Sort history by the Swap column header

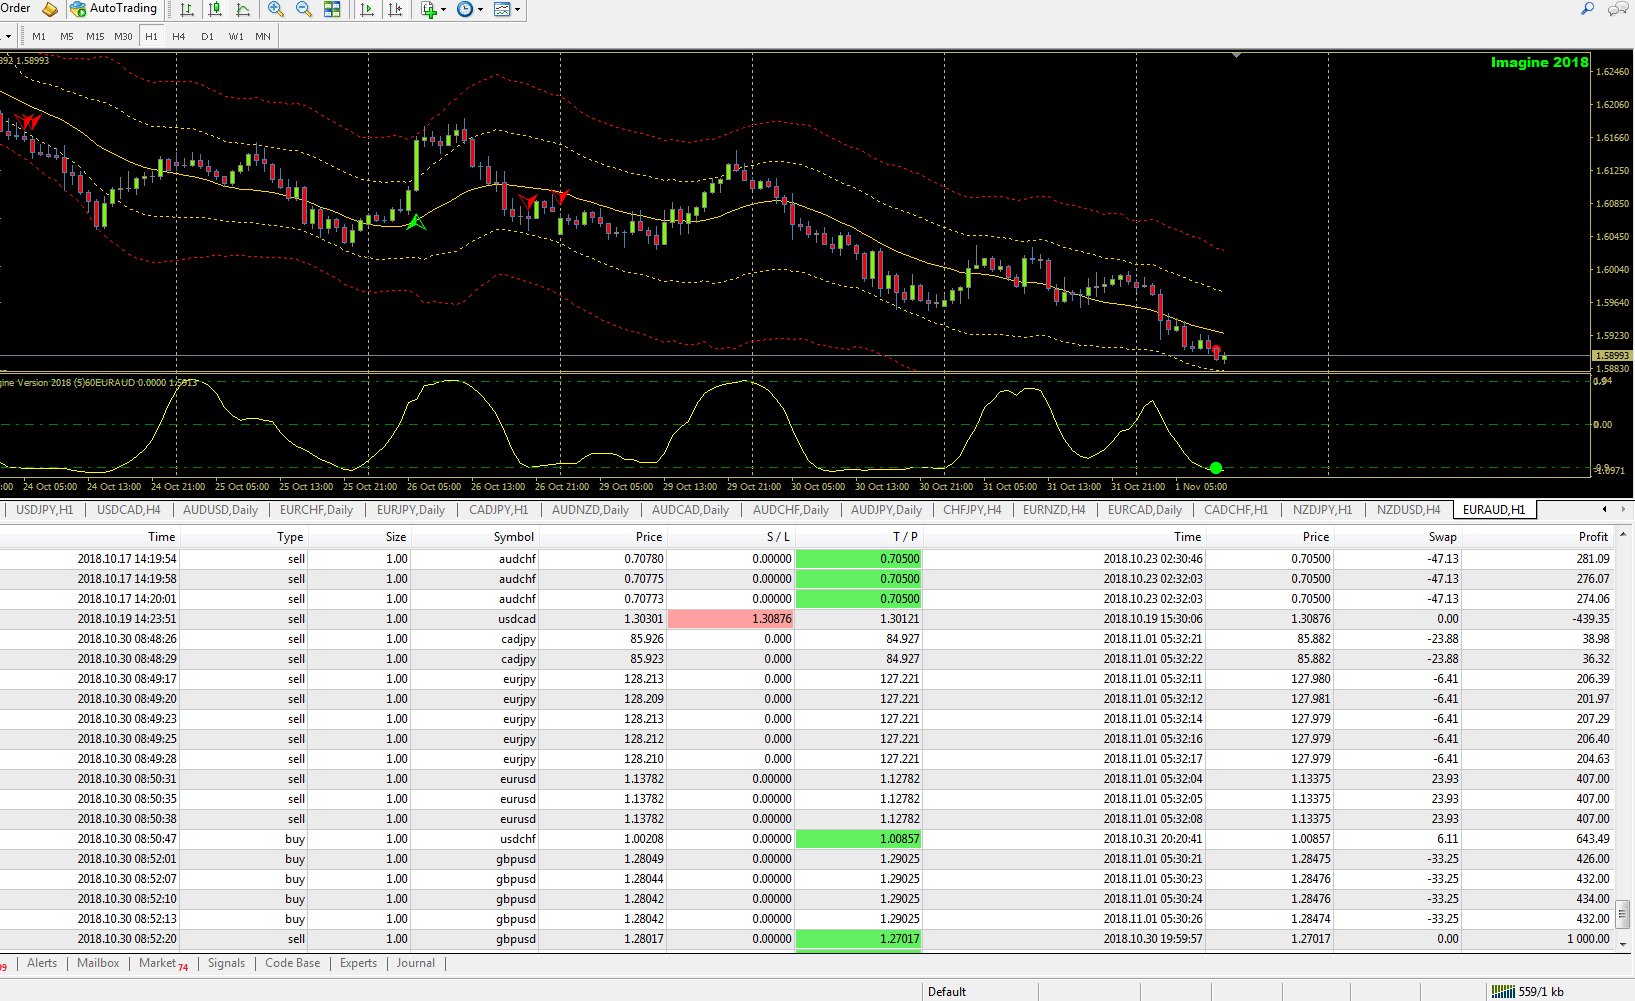1443,537
